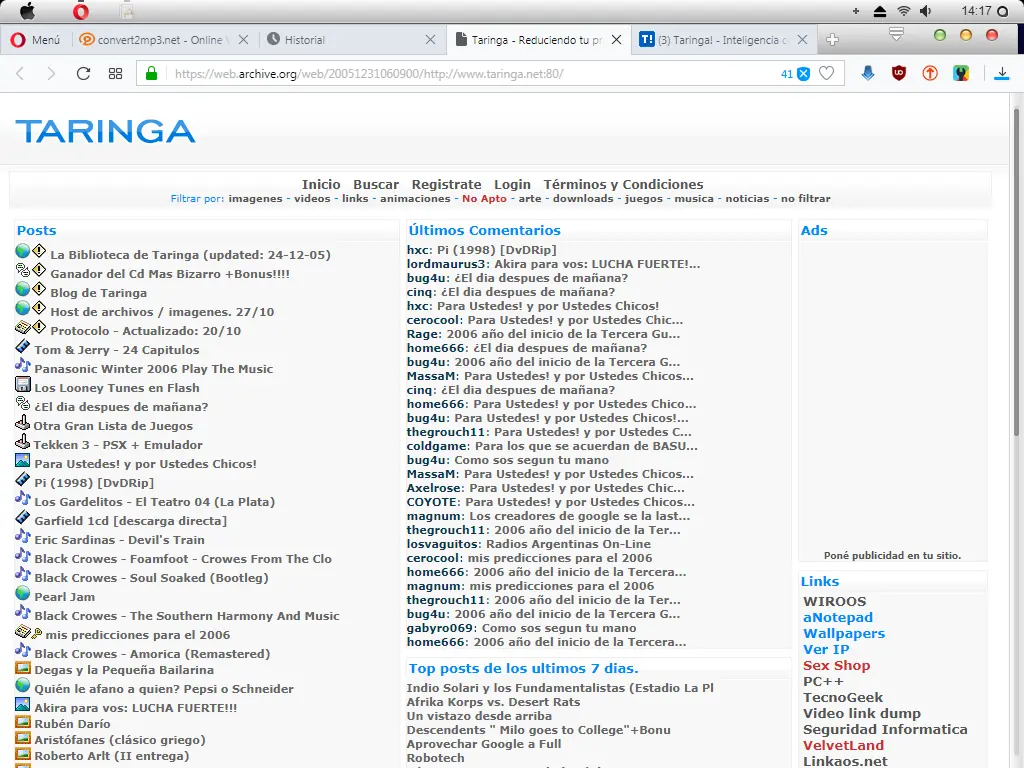The height and width of the screenshot is (768, 1024).
Task: Close the active Taringa tab
Action: 617,40
